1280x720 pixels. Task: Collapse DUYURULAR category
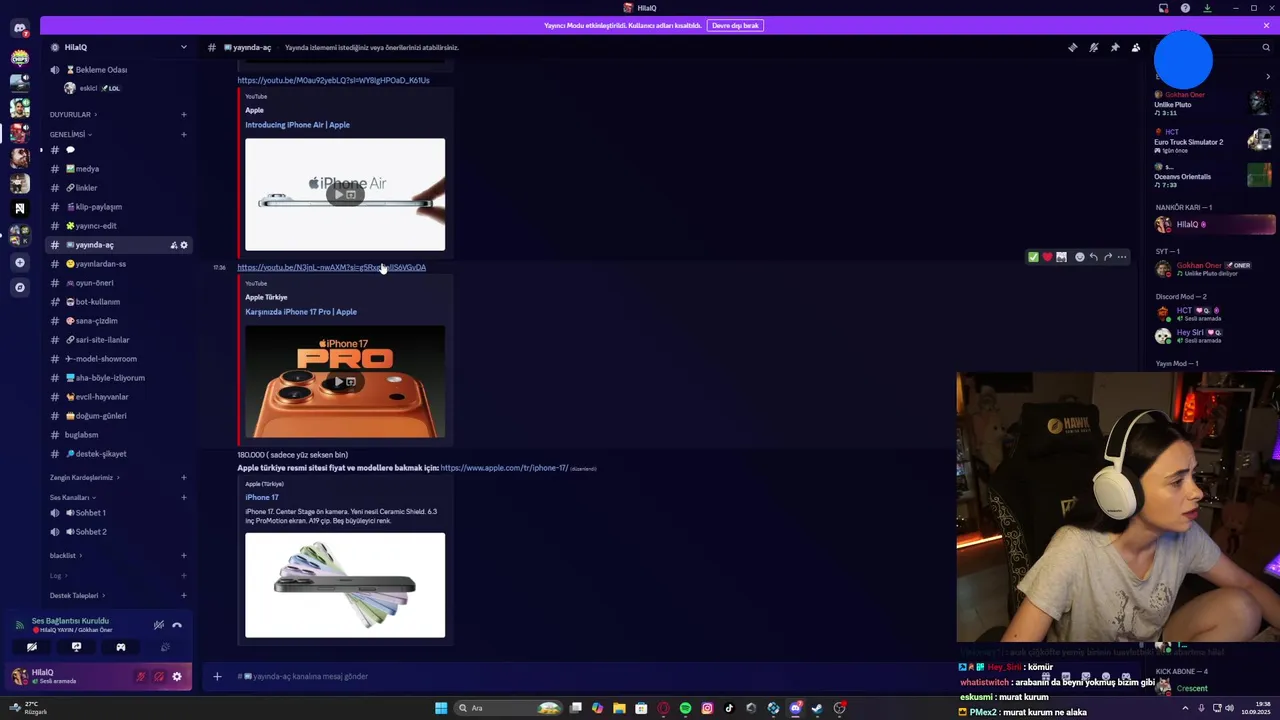pos(72,115)
